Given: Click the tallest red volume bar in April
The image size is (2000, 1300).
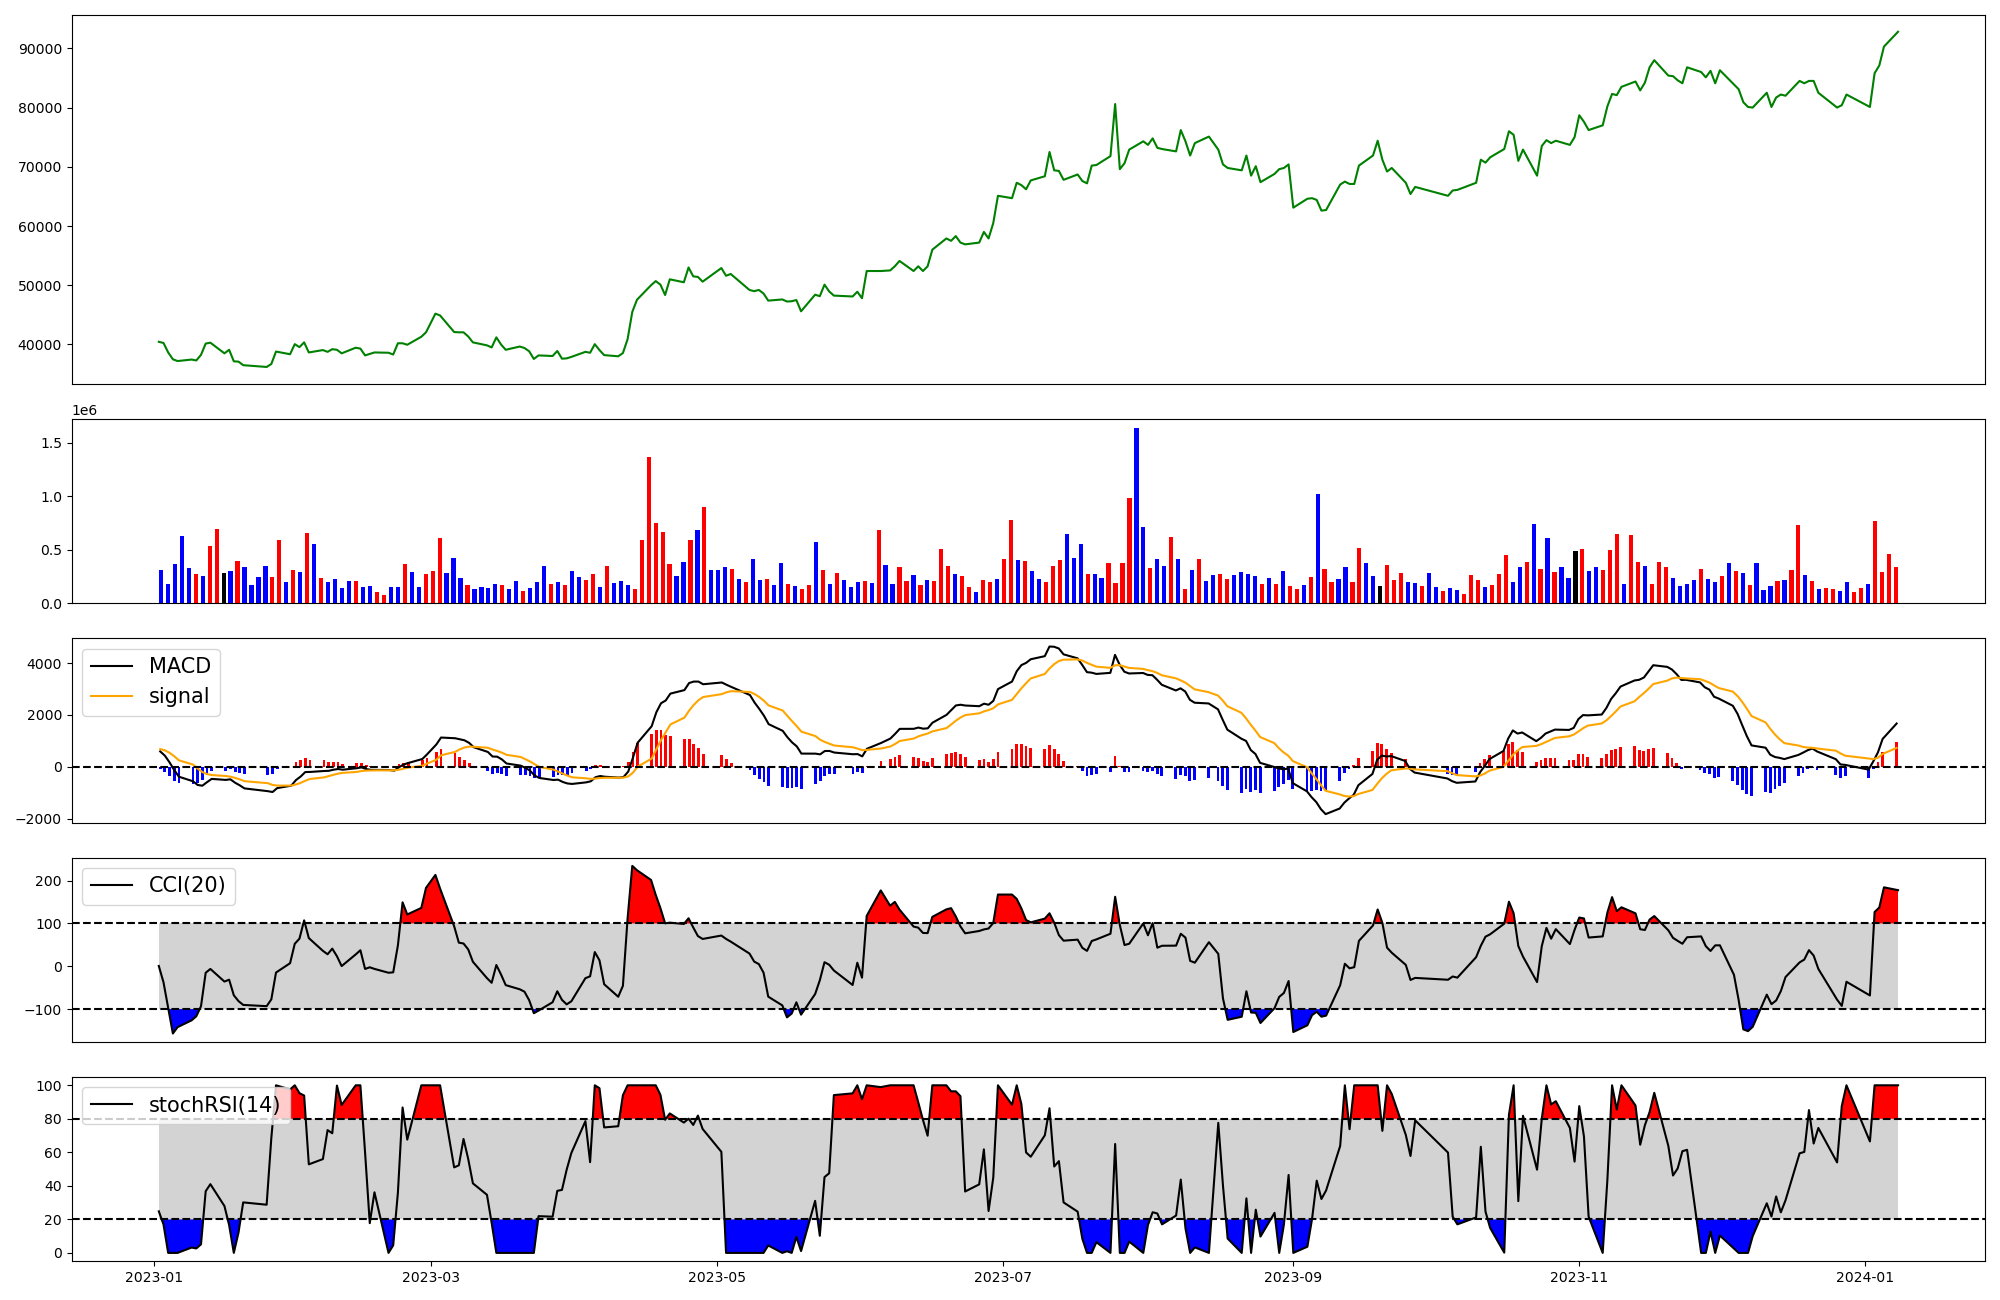Looking at the screenshot, I should pyautogui.click(x=649, y=530).
